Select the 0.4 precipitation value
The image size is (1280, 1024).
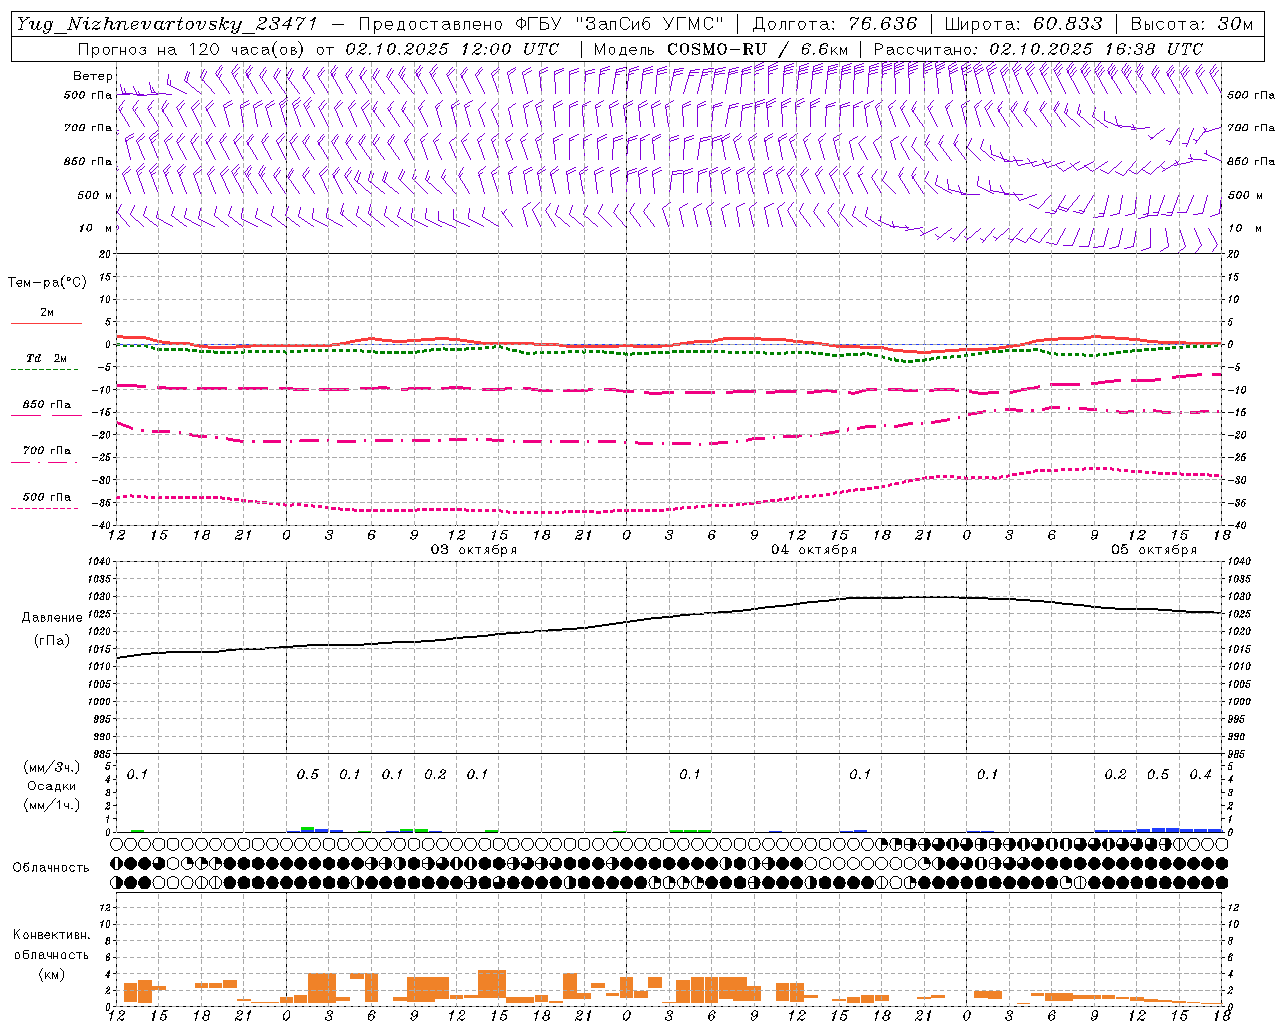coord(1200,775)
